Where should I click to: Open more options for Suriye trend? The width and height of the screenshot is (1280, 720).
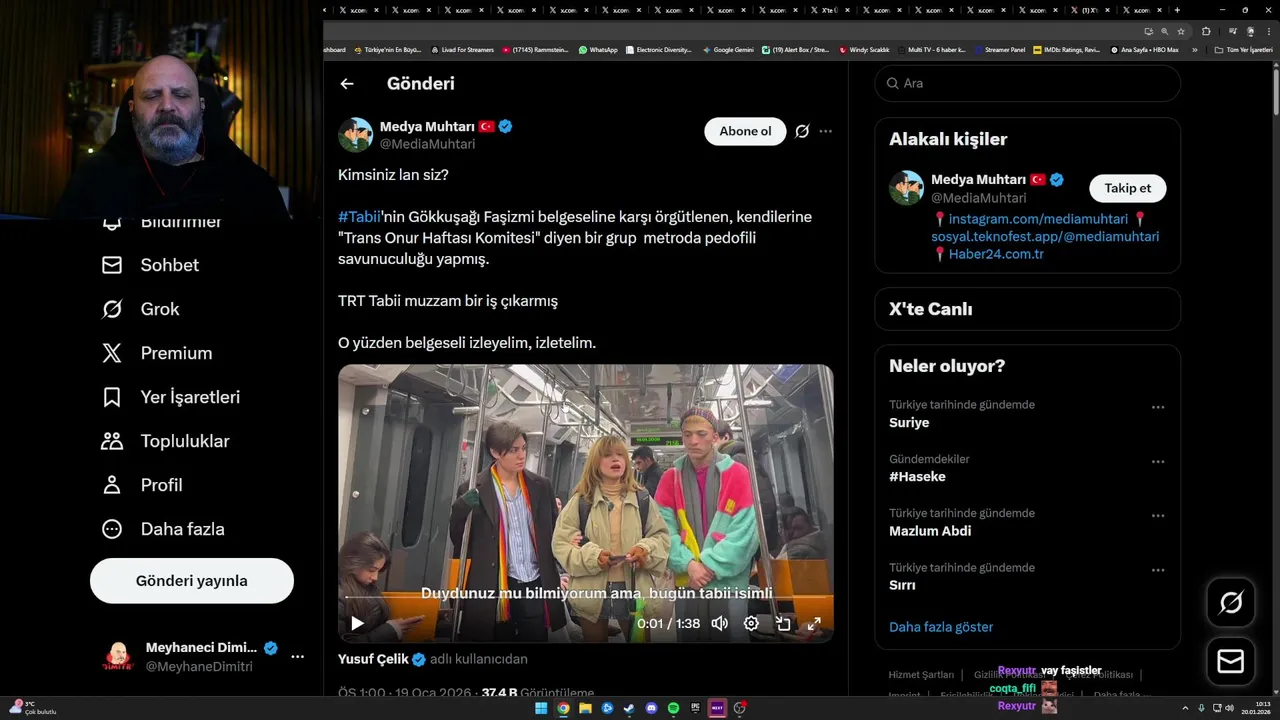point(1158,408)
